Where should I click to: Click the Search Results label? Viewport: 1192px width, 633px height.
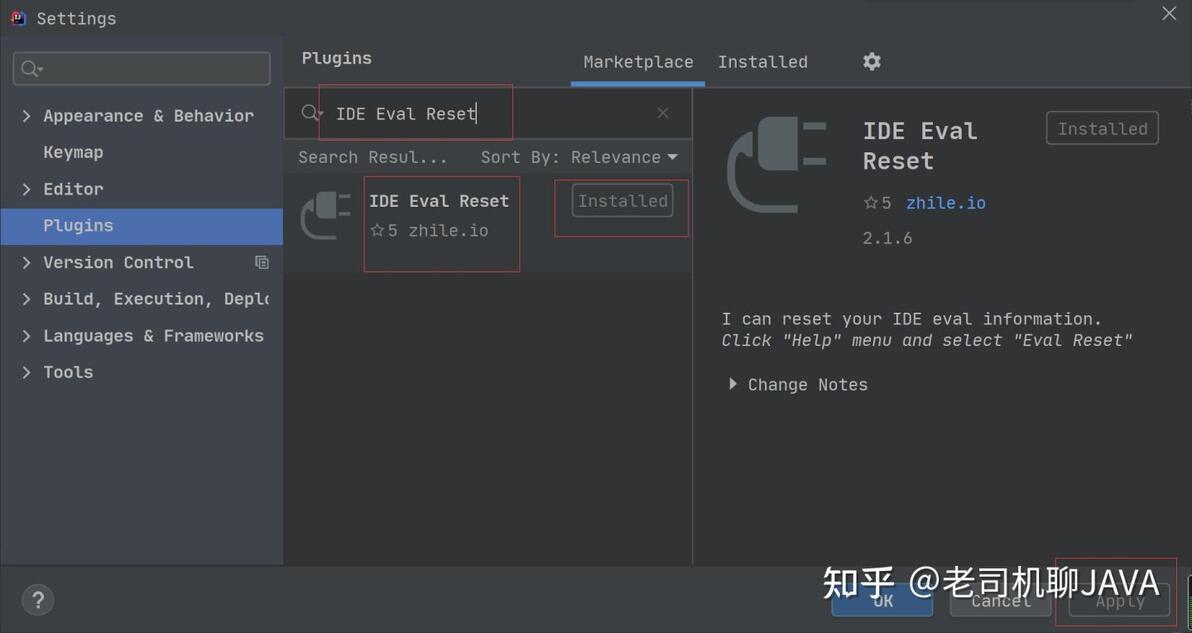click(x=372, y=157)
